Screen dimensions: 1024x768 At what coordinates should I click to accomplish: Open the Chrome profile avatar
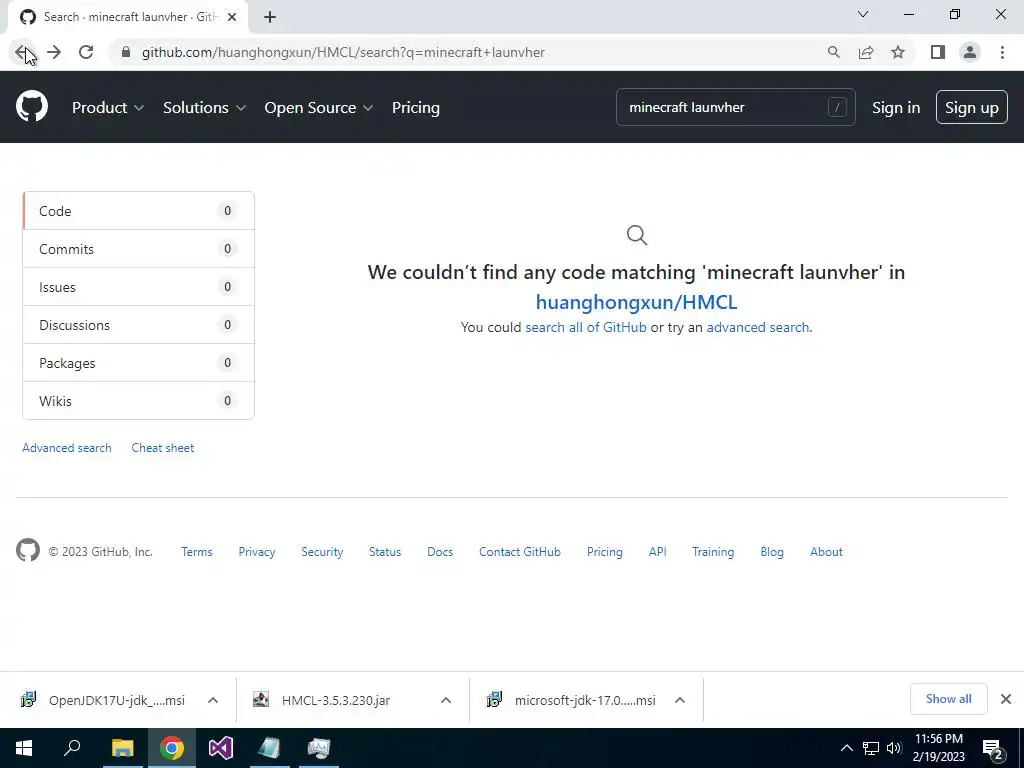click(970, 52)
